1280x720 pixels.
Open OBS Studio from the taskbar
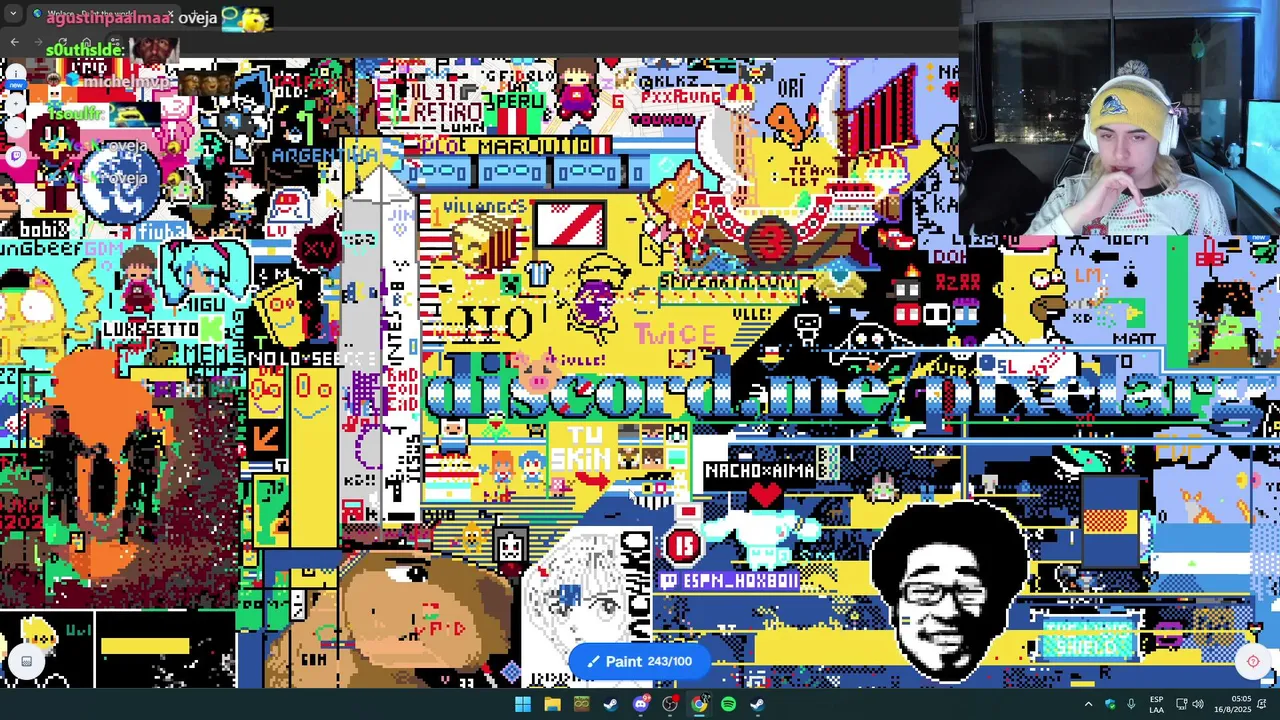coord(669,705)
